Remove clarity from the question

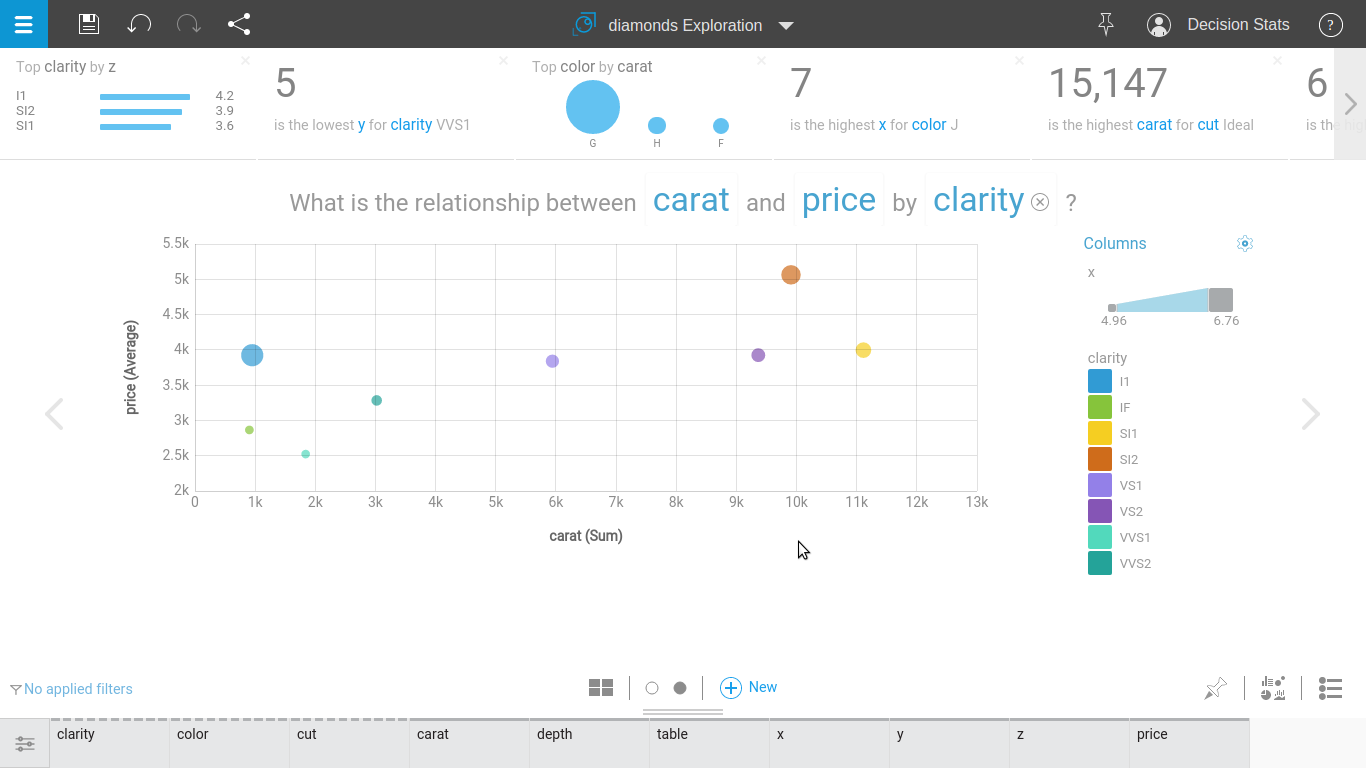click(1040, 202)
